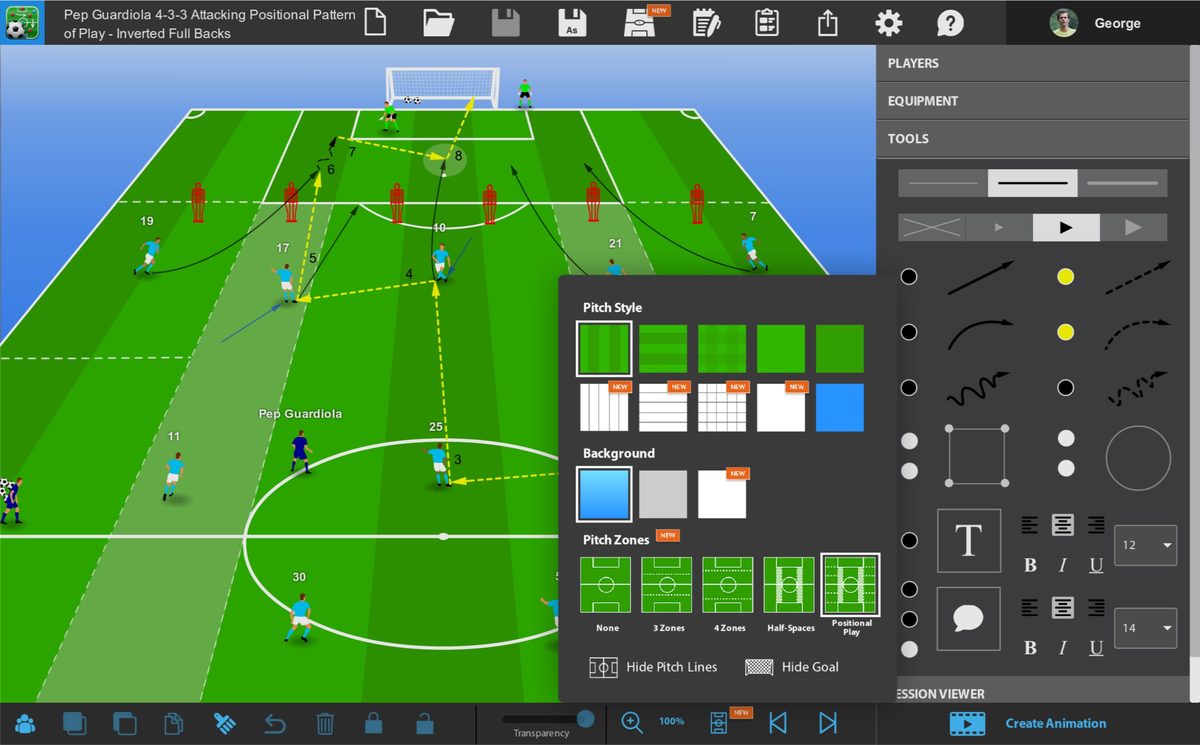
Task: Open the folder icon to load session
Action: point(438,22)
